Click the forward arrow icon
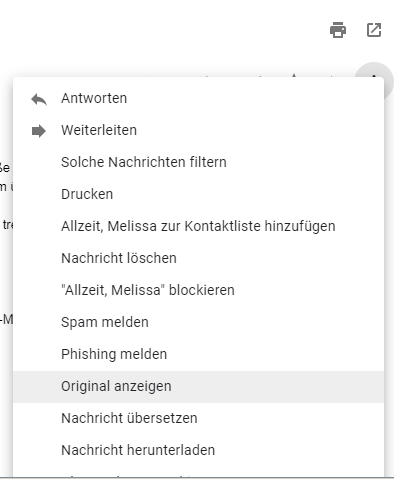Screen dimensions: 394x479 tap(39, 131)
